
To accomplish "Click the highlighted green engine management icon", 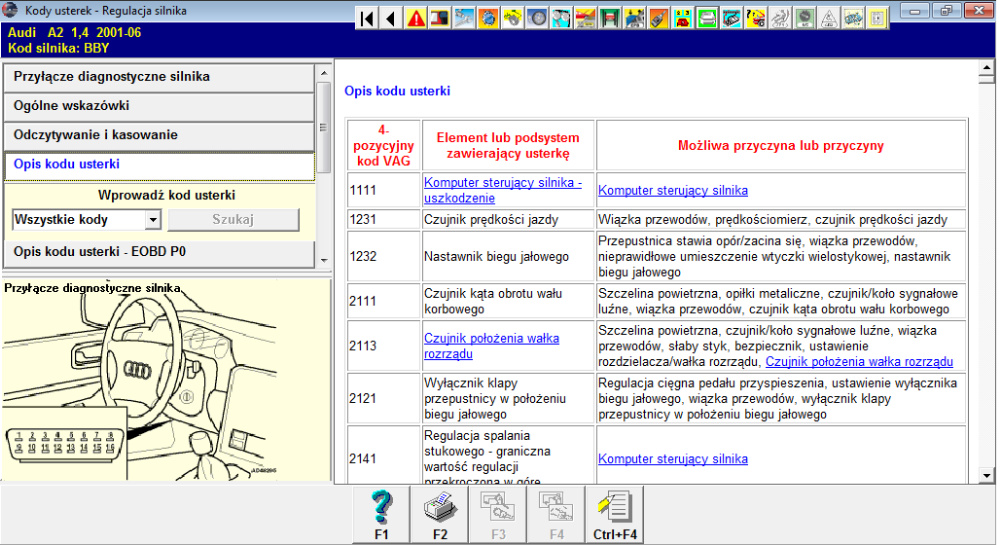I will [x=707, y=18].
